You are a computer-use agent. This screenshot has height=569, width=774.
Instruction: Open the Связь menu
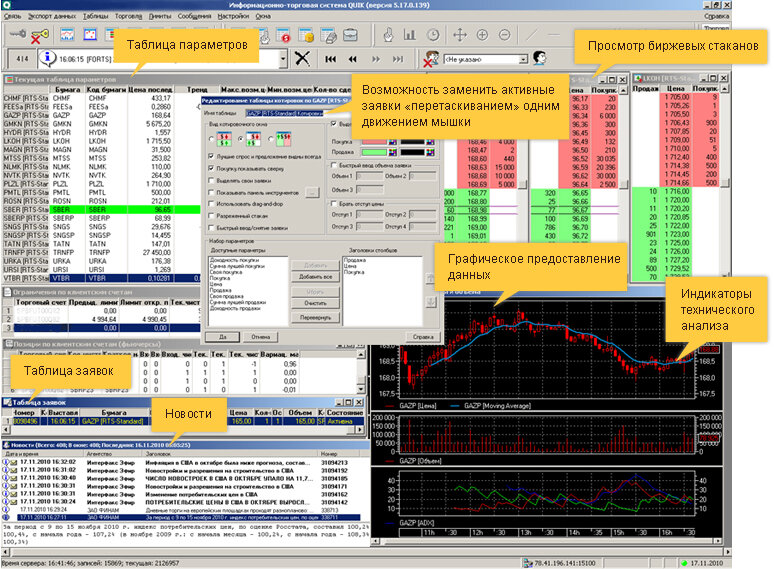click(x=13, y=16)
